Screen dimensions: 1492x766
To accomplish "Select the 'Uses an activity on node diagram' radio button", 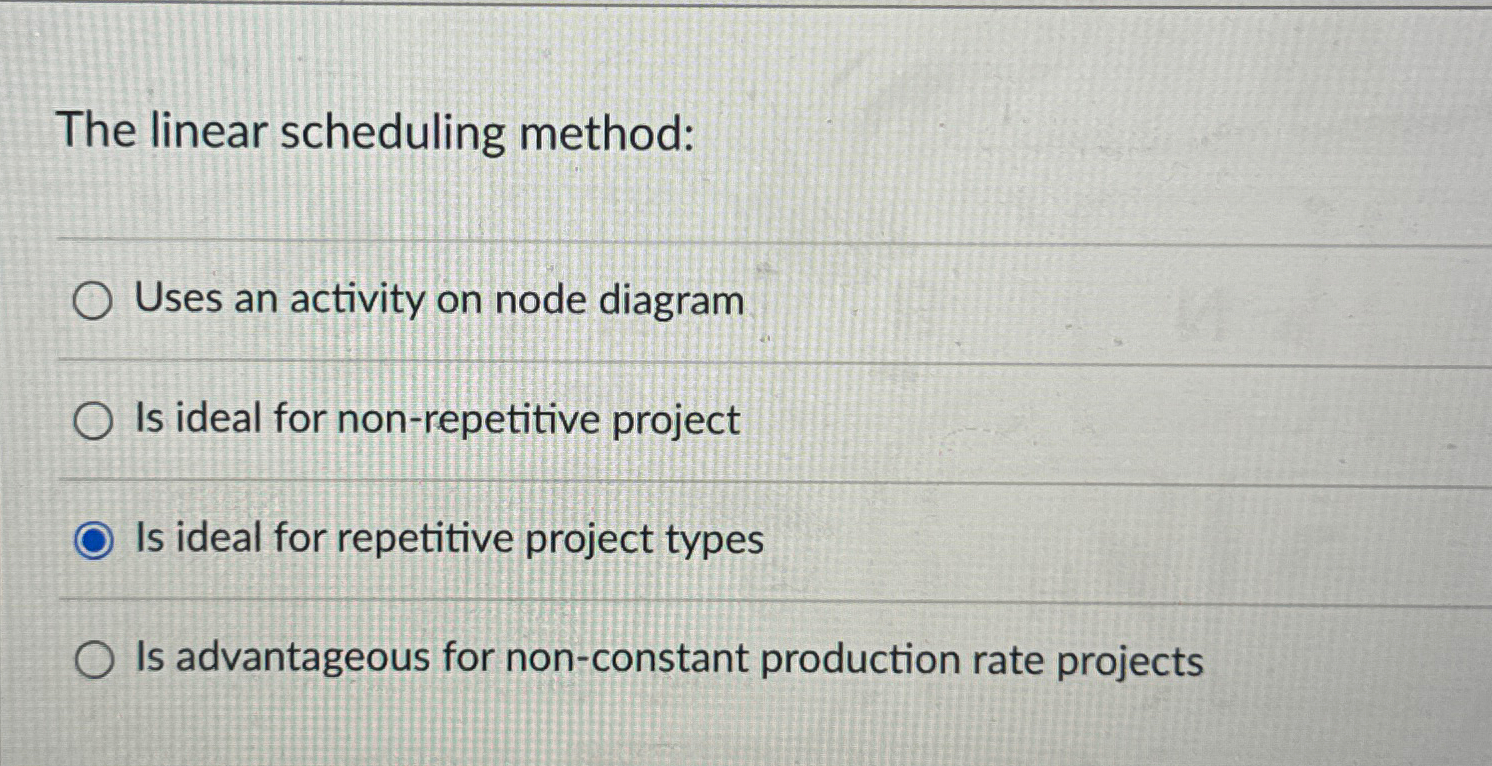I will [x=93, y=299].
